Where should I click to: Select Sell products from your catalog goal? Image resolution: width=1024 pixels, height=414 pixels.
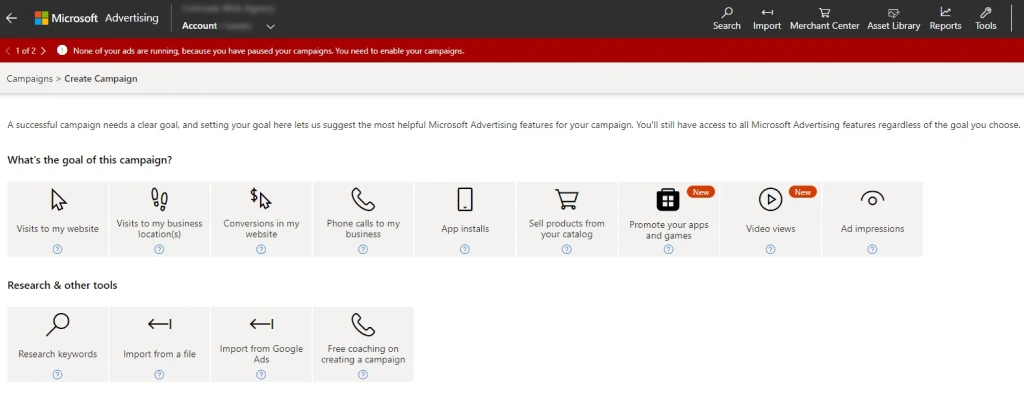[567, 219]
